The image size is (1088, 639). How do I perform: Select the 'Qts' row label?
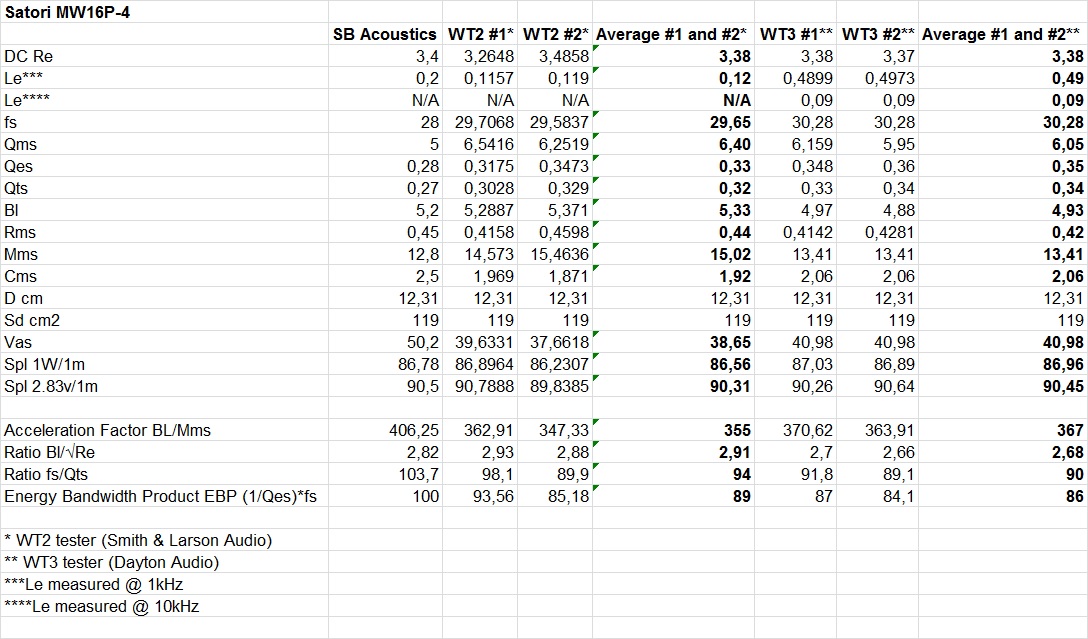(16, 189)
